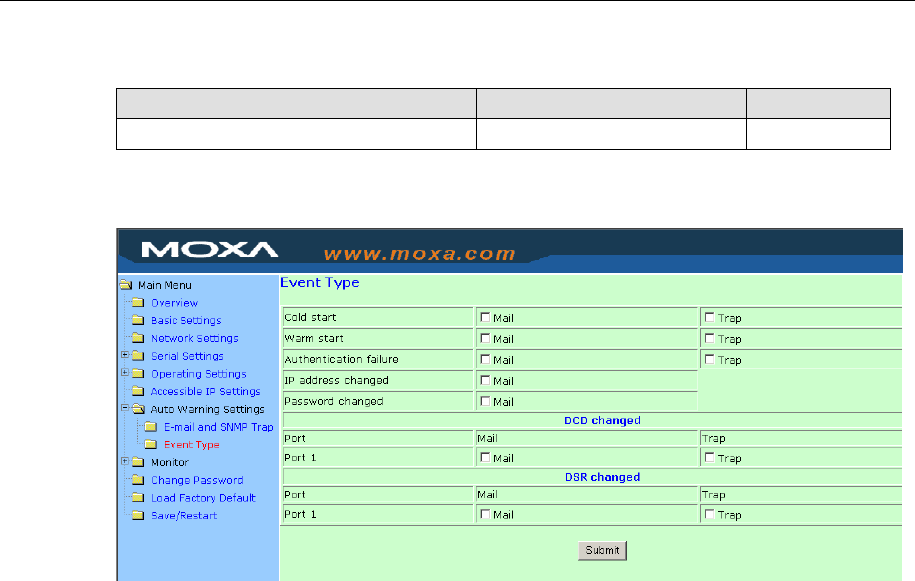Click the DSR changed section header
915x581 pixels.
pos(602,477)
